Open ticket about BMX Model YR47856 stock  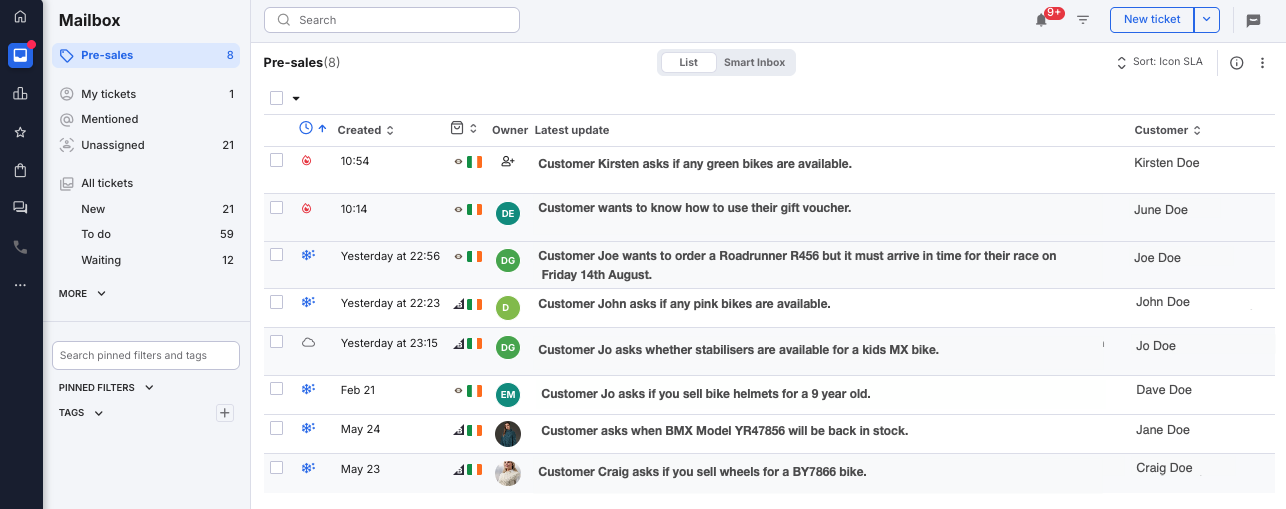point(724,431)
